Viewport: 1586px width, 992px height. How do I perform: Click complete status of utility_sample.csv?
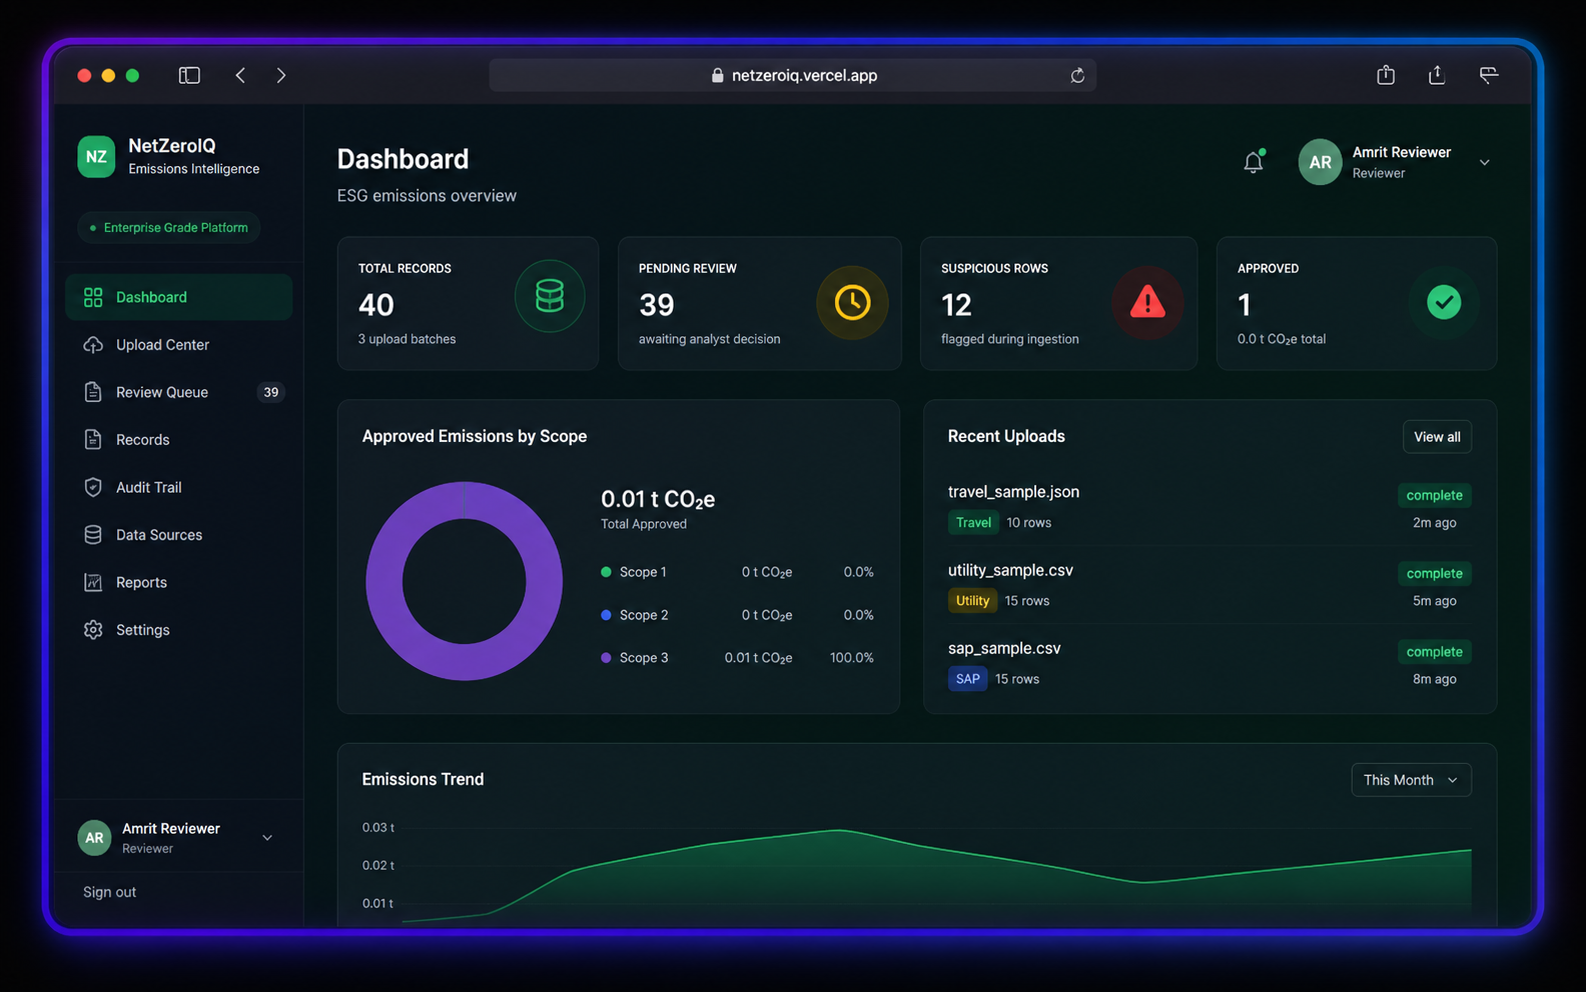point(1434,573)
